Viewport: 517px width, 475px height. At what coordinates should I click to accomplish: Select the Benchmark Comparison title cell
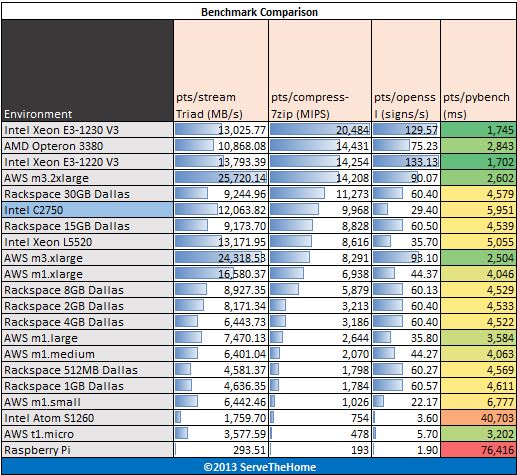[x=259, y=12]
